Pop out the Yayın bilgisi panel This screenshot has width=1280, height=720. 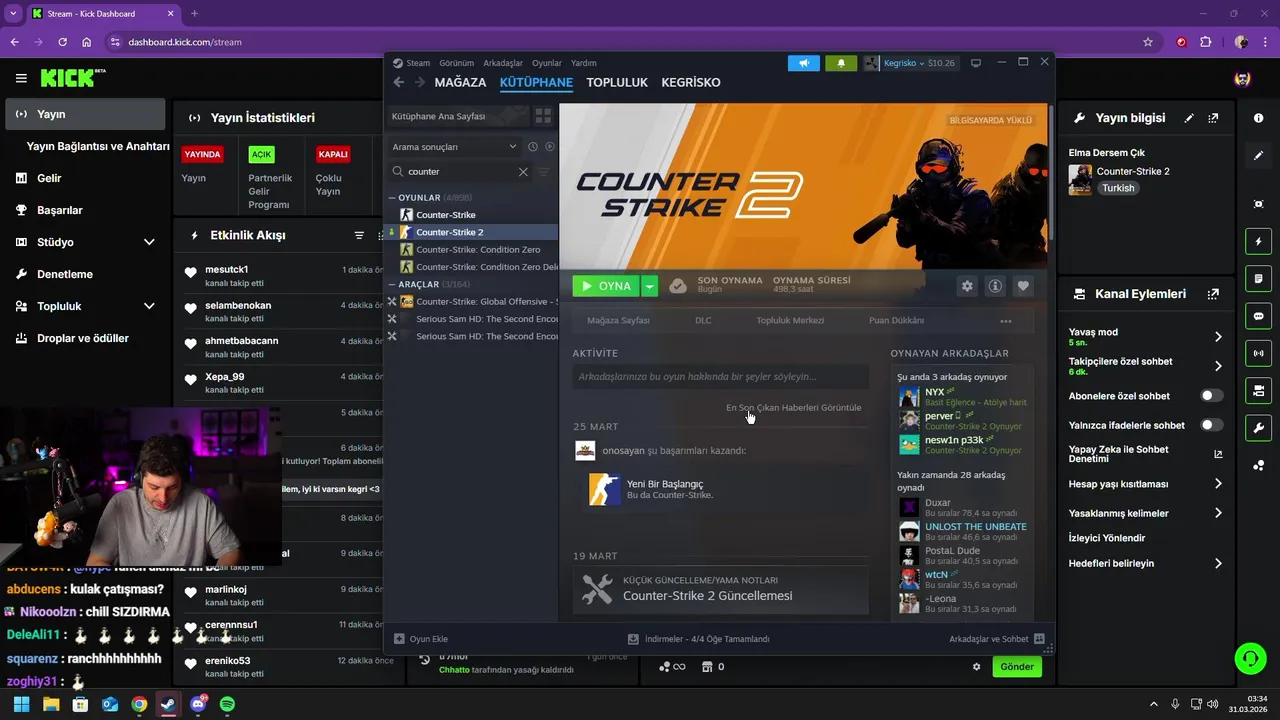1213,118
